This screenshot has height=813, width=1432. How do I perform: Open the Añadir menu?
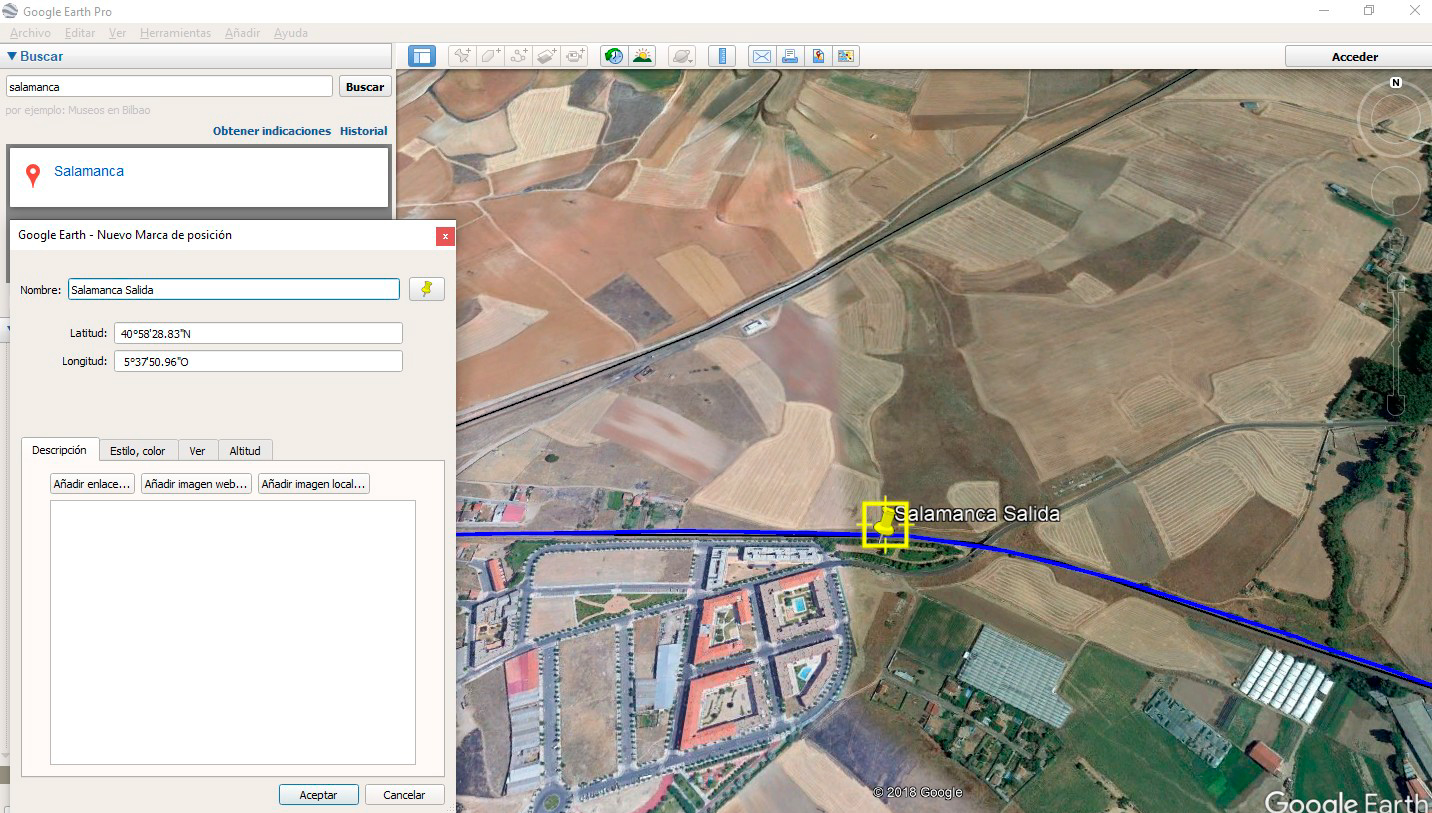pos(243,33)
